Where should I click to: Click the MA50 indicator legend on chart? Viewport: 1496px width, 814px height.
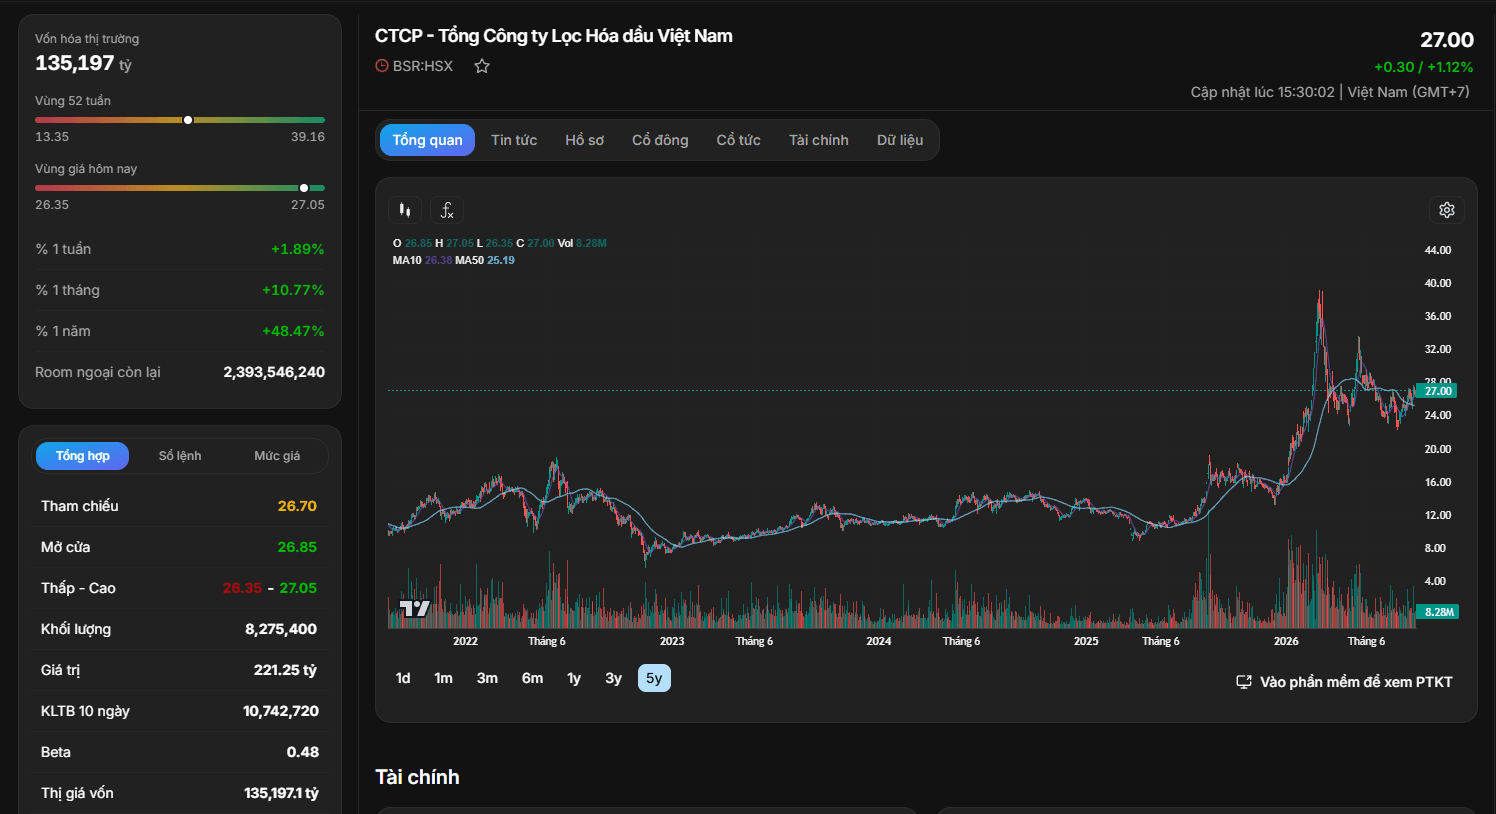pos(485,260)
